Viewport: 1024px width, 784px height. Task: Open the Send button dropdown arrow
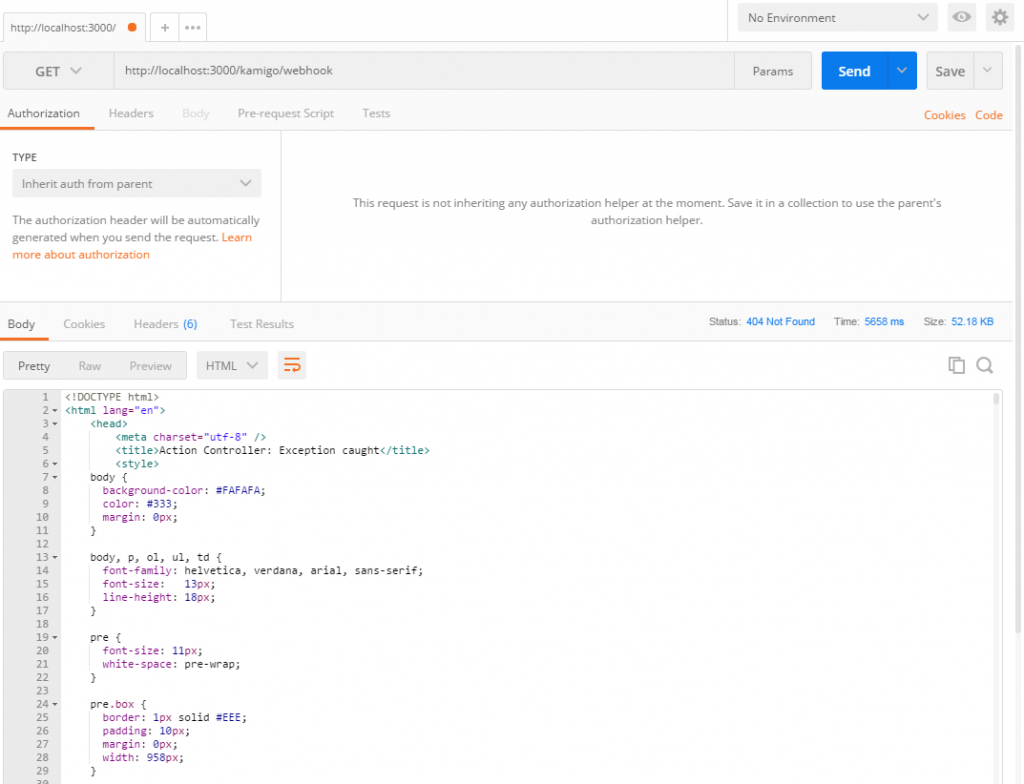tap(902, 71)
